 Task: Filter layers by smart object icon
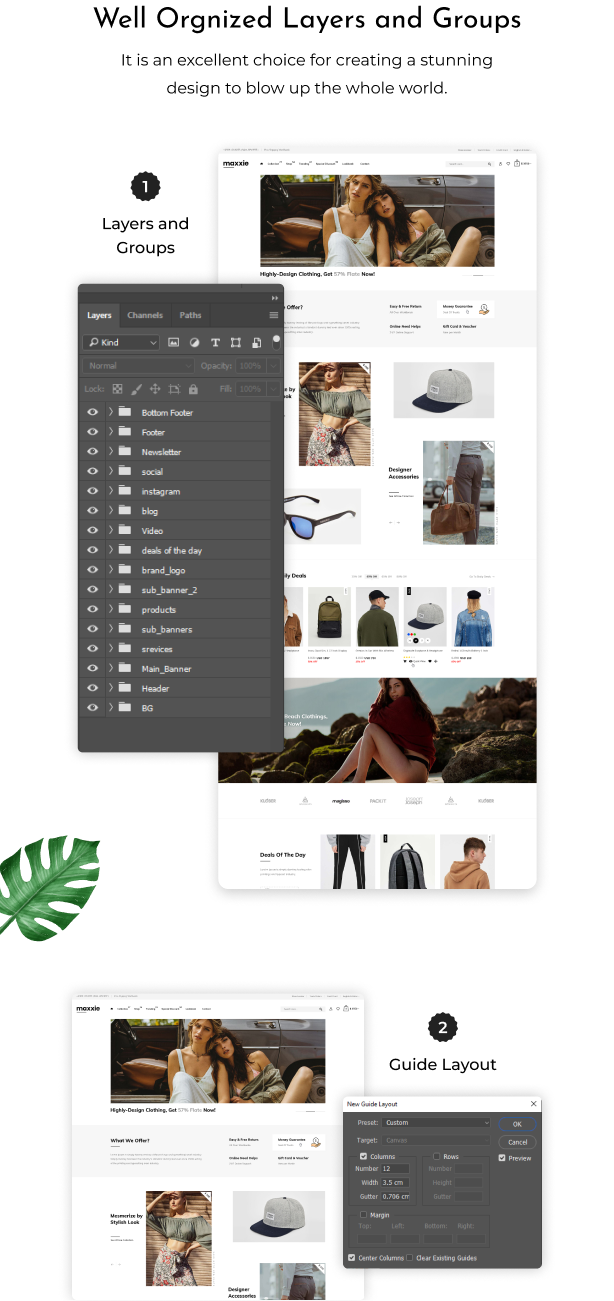[x=257, y=342]
